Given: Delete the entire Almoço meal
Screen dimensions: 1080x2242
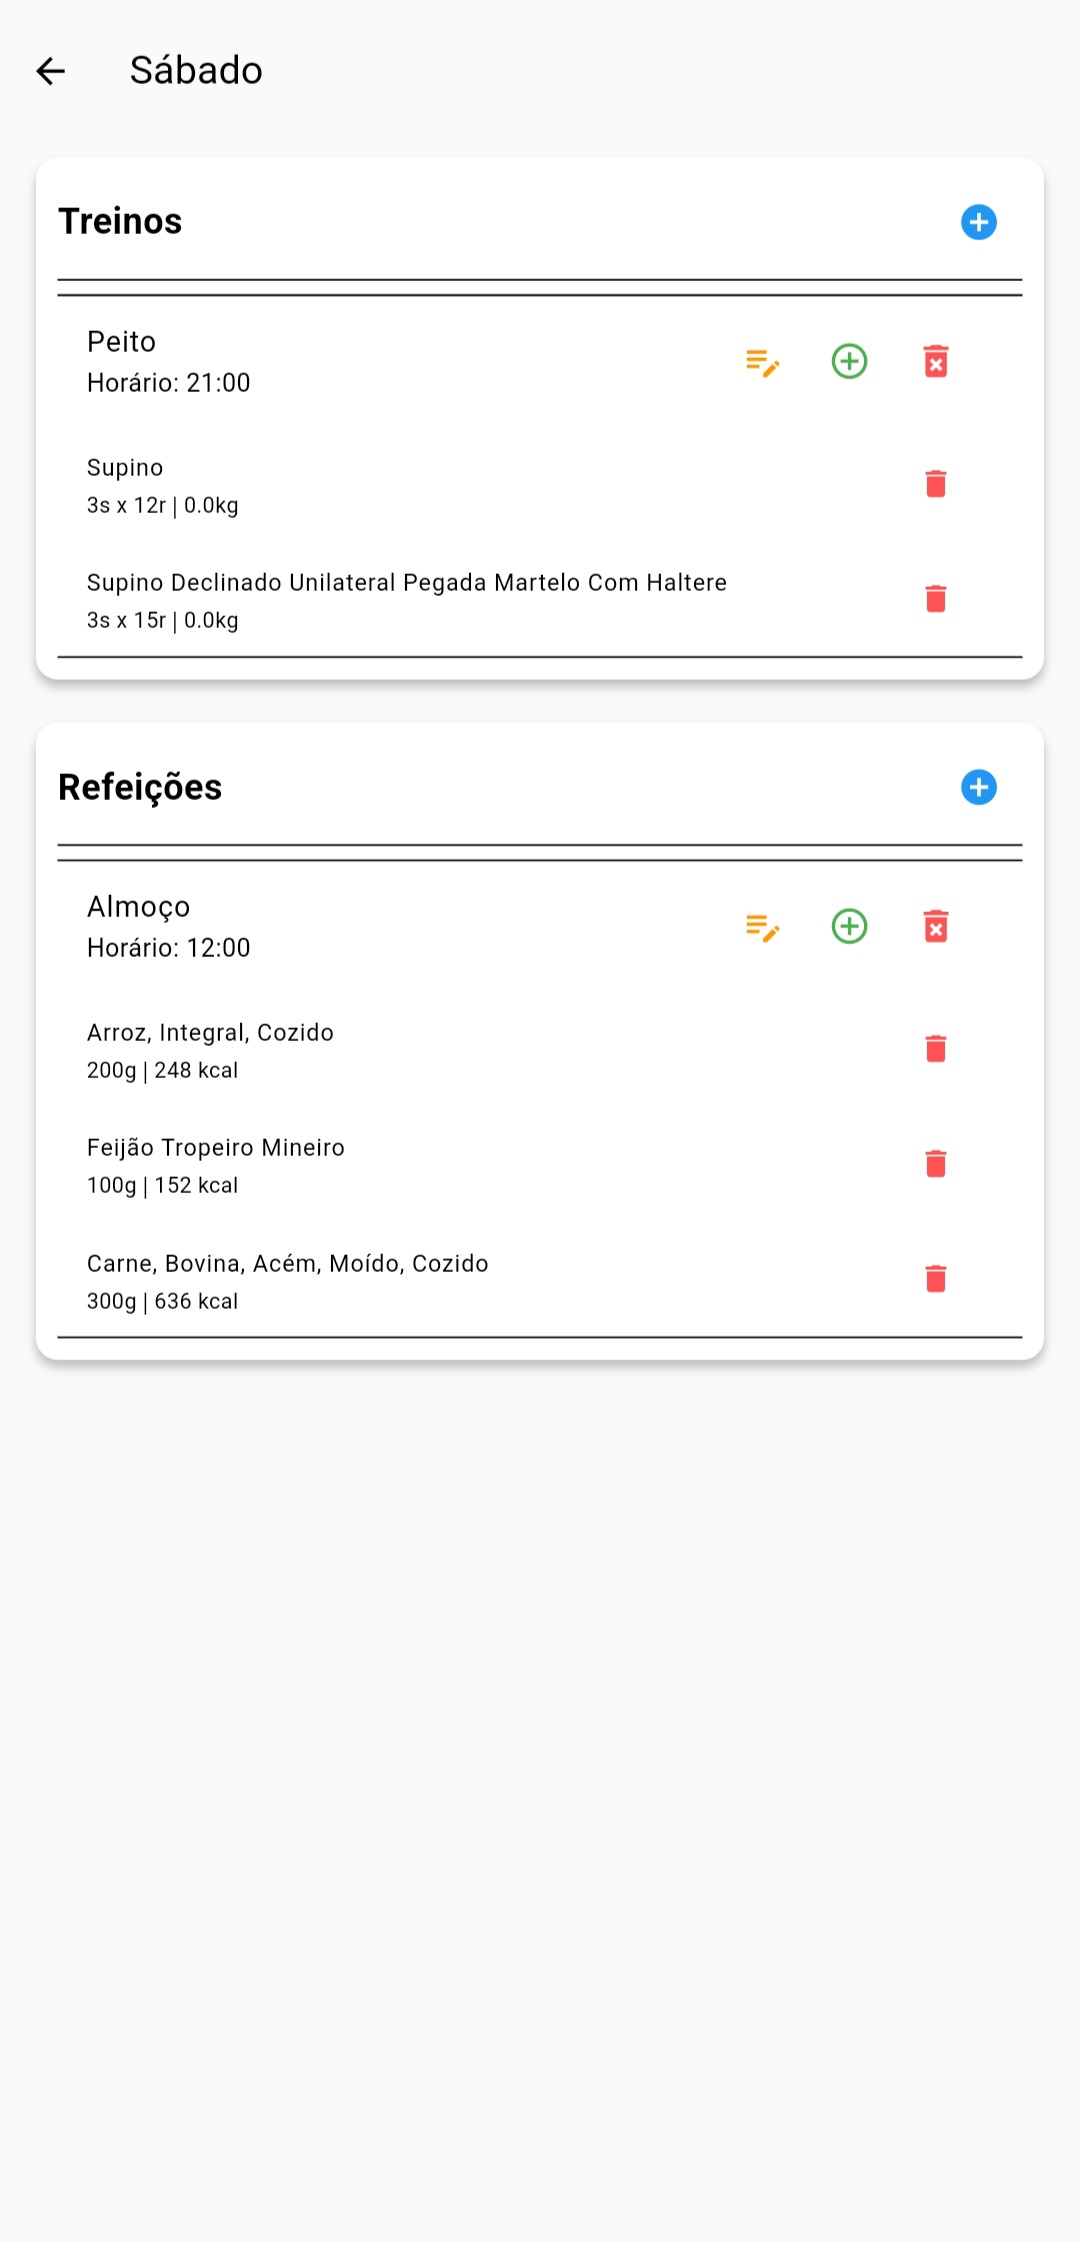Looking at the screenshot, I should point(936,927).
